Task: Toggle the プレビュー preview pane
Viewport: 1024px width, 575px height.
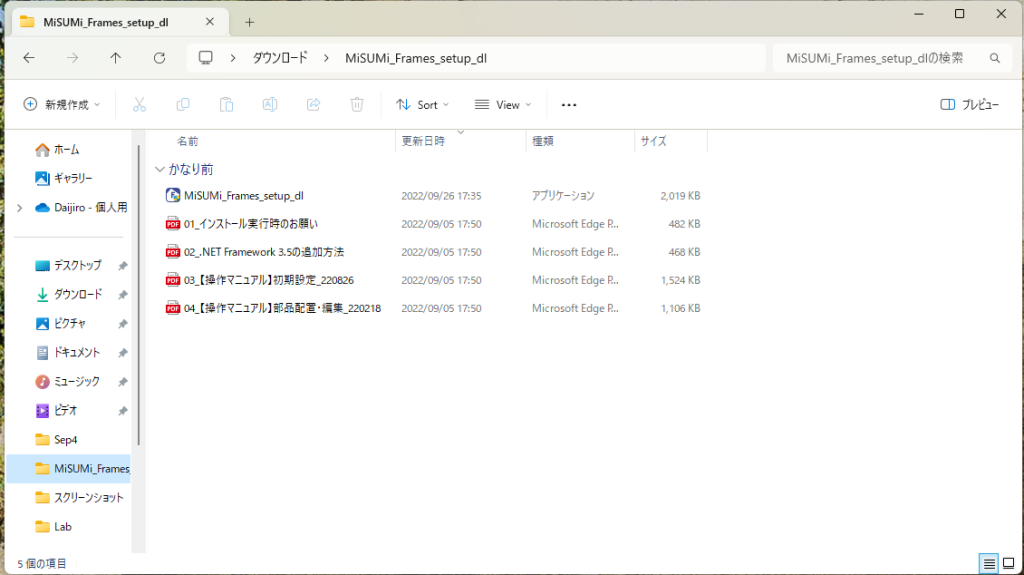Action: coord(970,104)
